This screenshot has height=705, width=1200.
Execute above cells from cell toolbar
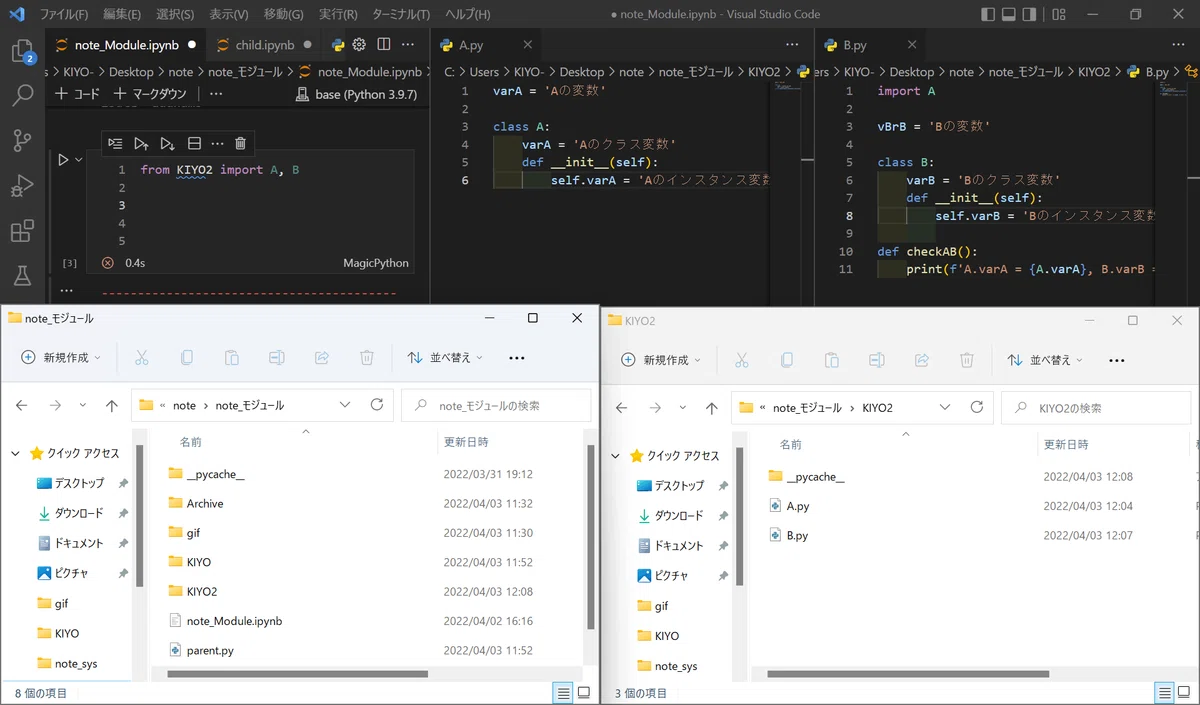tap(142, 144)
